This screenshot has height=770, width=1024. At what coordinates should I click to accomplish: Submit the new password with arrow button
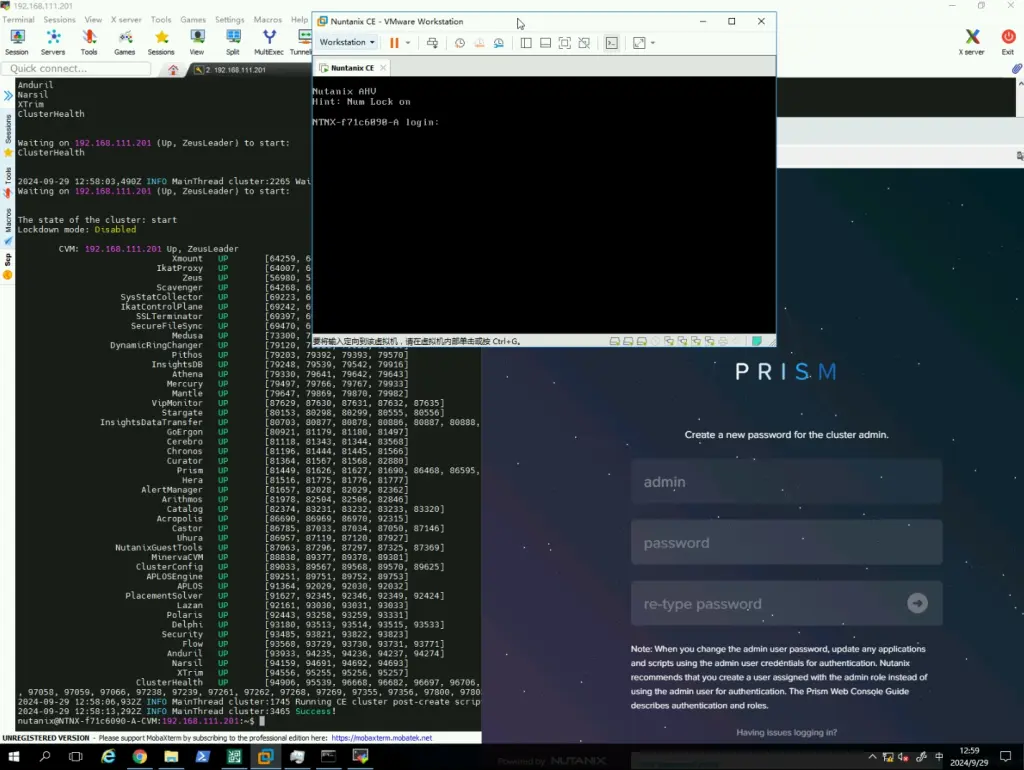tap(917, 603)
